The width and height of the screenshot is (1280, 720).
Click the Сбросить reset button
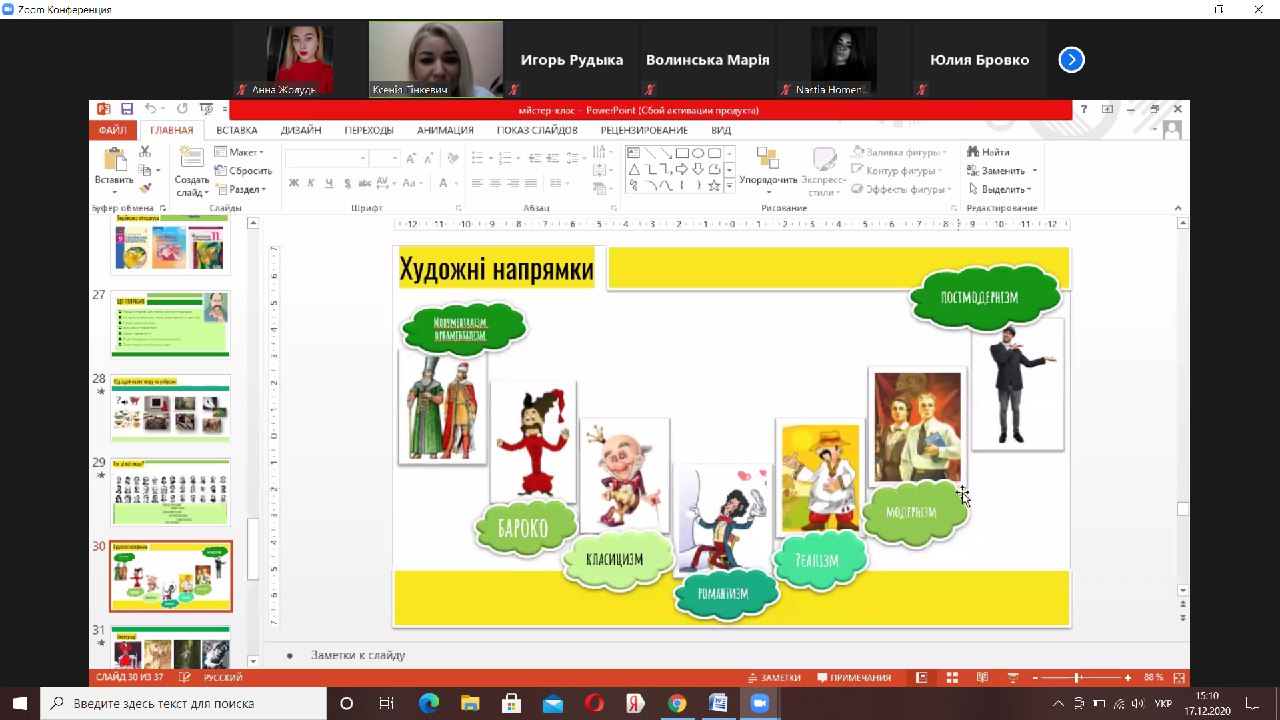pyautogui.click(x=243, y=170)
